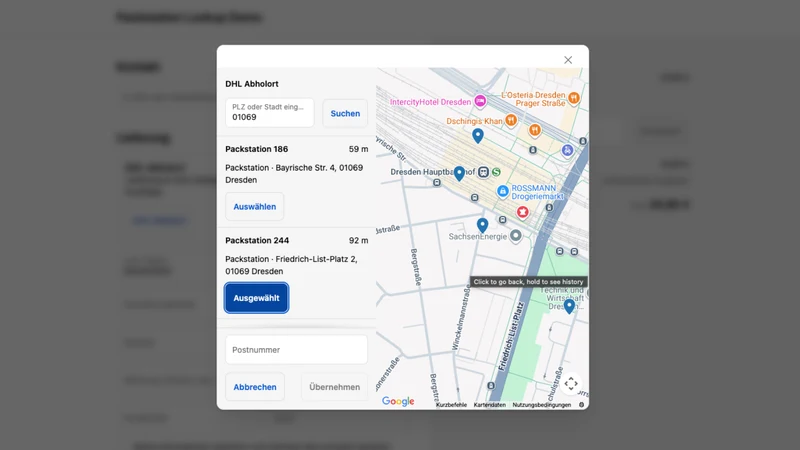This screenshot has height=450, width=800.
Task: Click the Packstation 186 title text
Action: click(x=257, y=149)
